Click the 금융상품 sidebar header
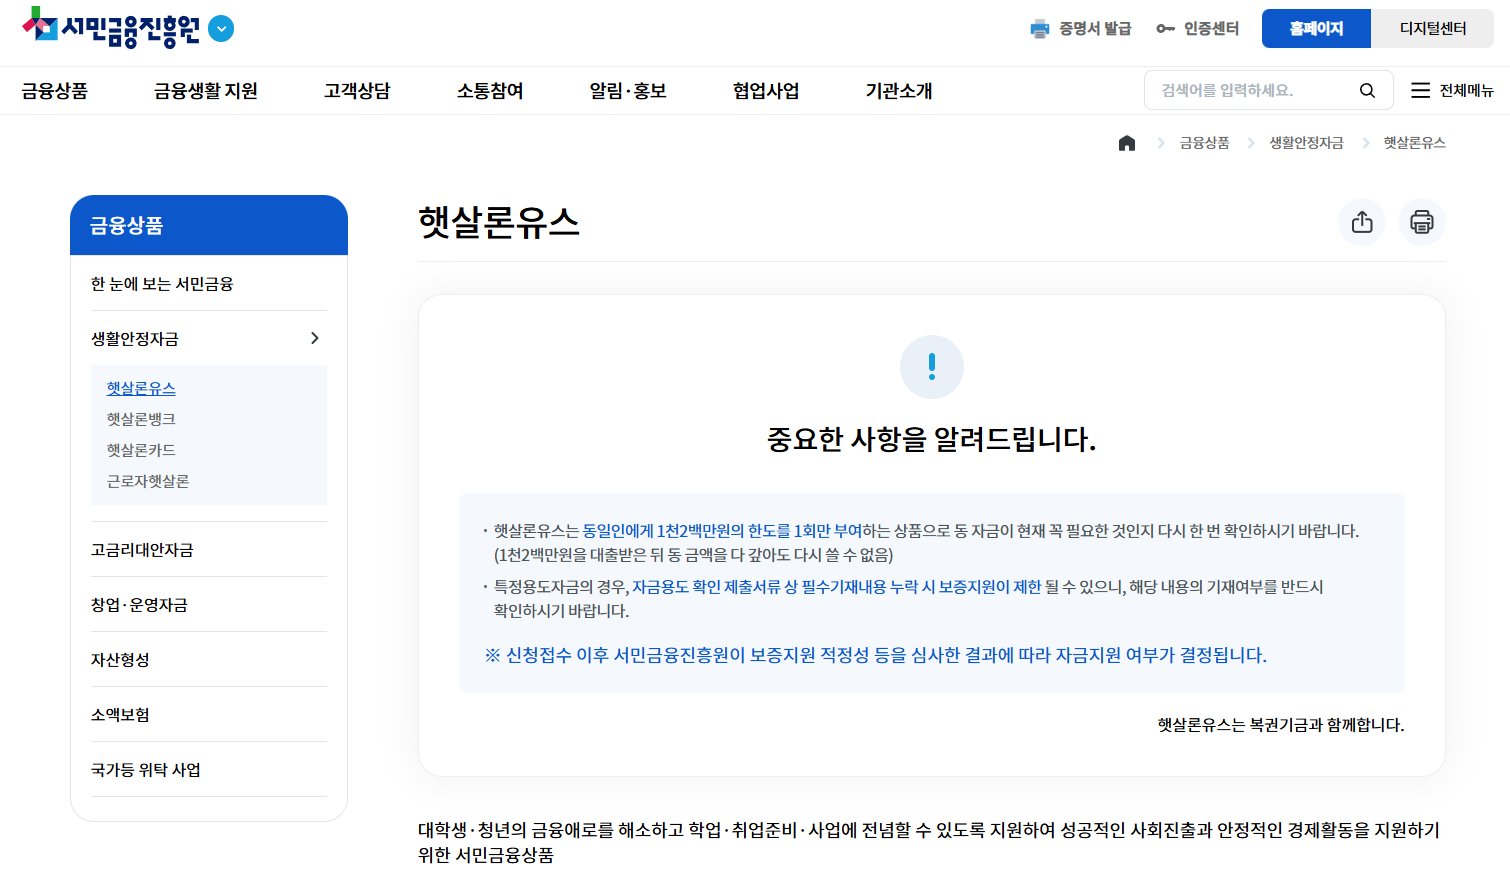1510x876 pixels. [209, 225]
